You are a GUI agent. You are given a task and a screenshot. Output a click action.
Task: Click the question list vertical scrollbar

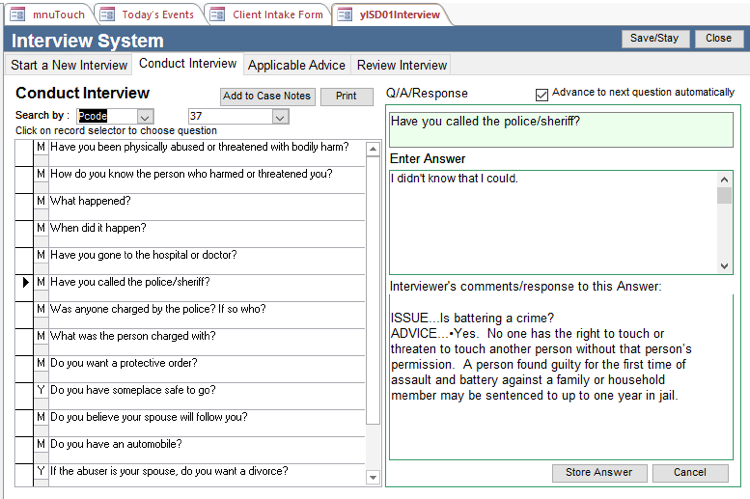tap(373, 300)
